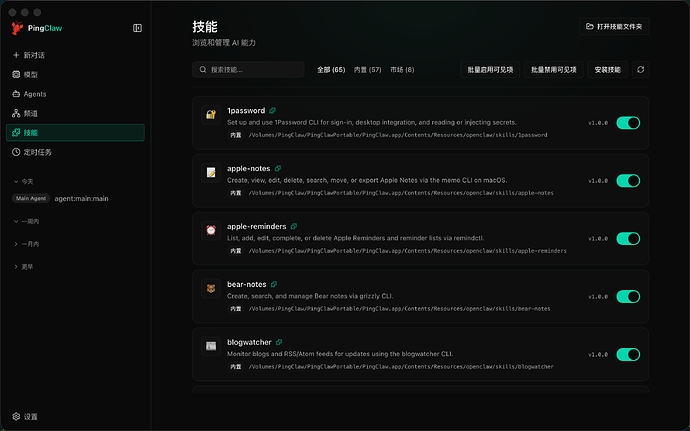Click the Agents robot icon

pyautogui.click(x=16, y=94)
